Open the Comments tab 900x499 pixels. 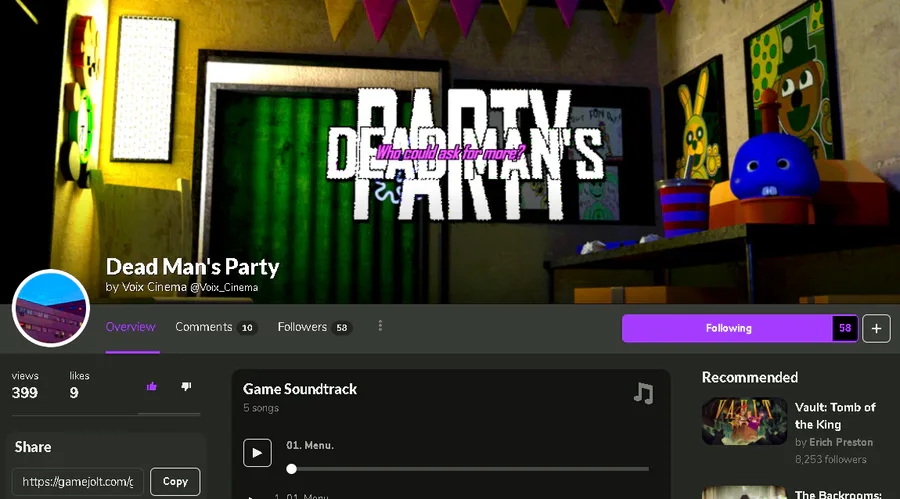click(216, 327)
